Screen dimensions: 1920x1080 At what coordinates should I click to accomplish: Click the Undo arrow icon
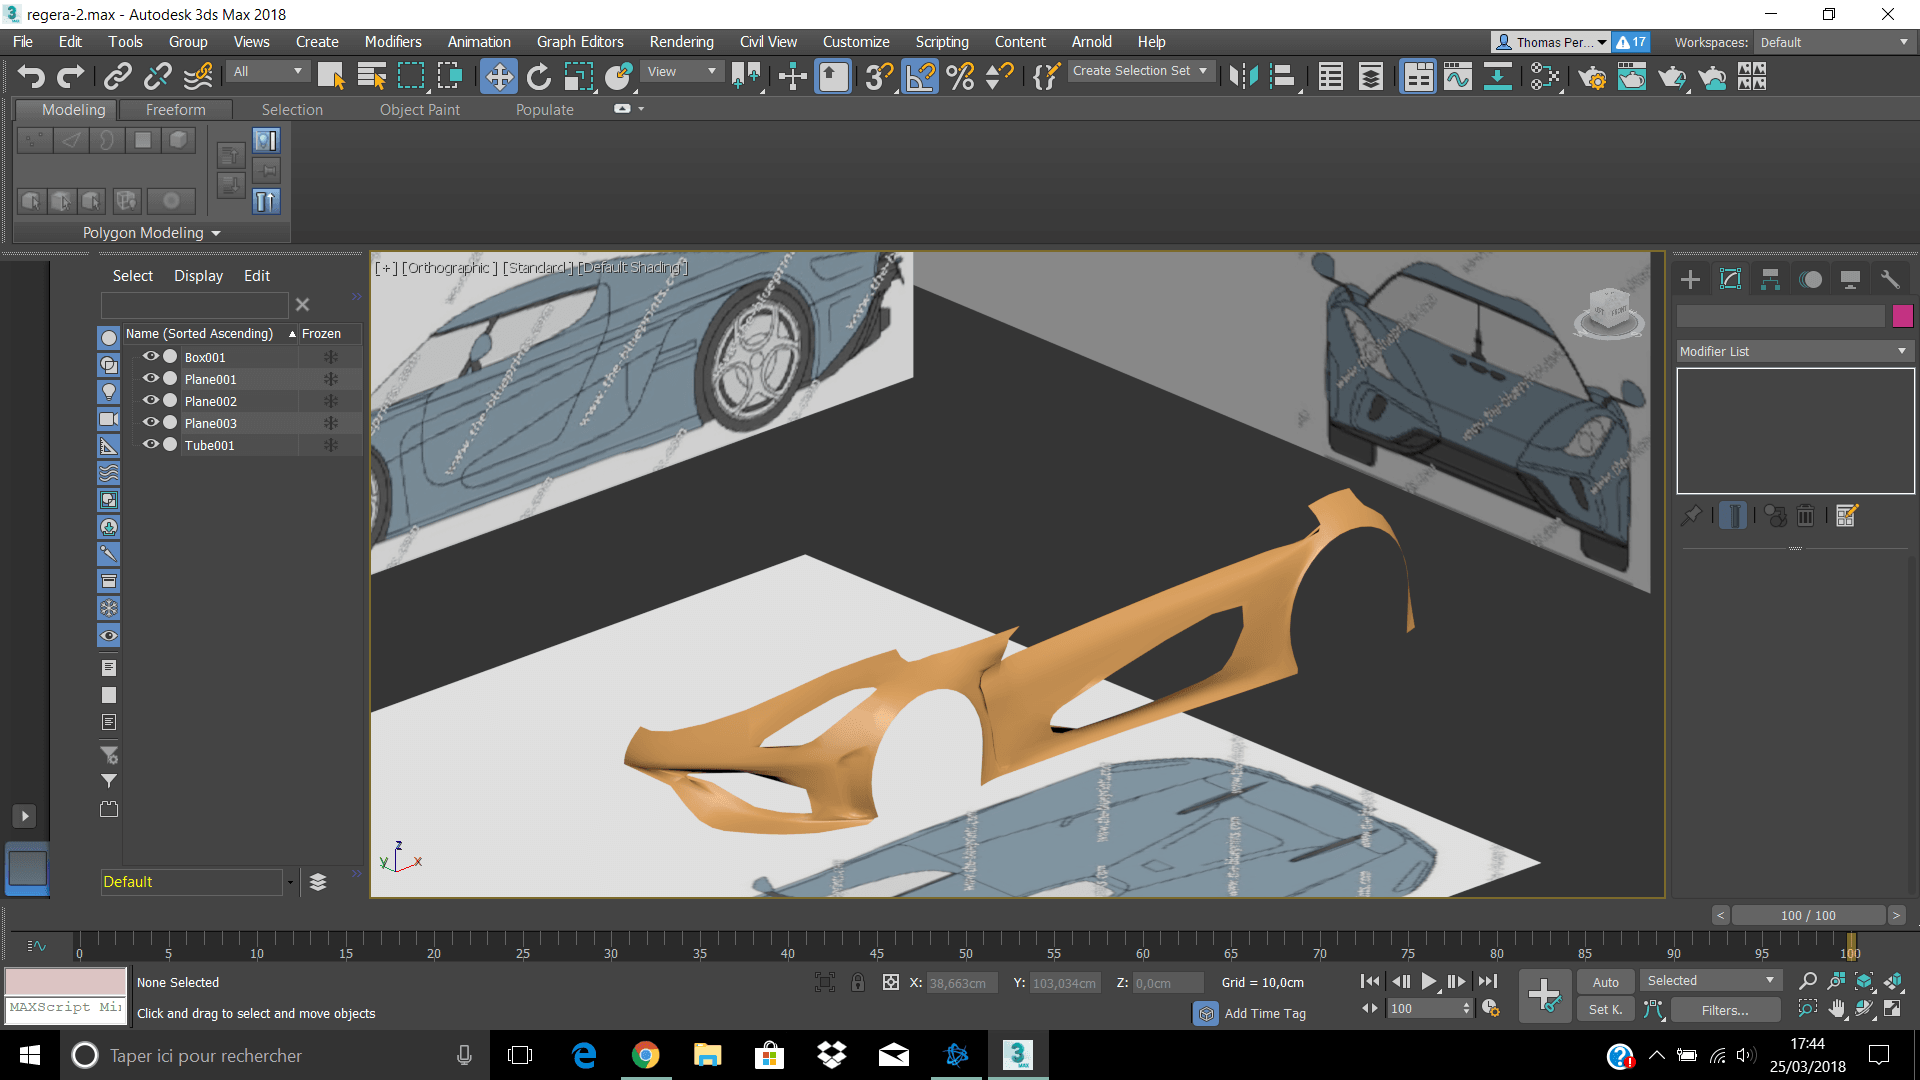click(x=31, y=76)
